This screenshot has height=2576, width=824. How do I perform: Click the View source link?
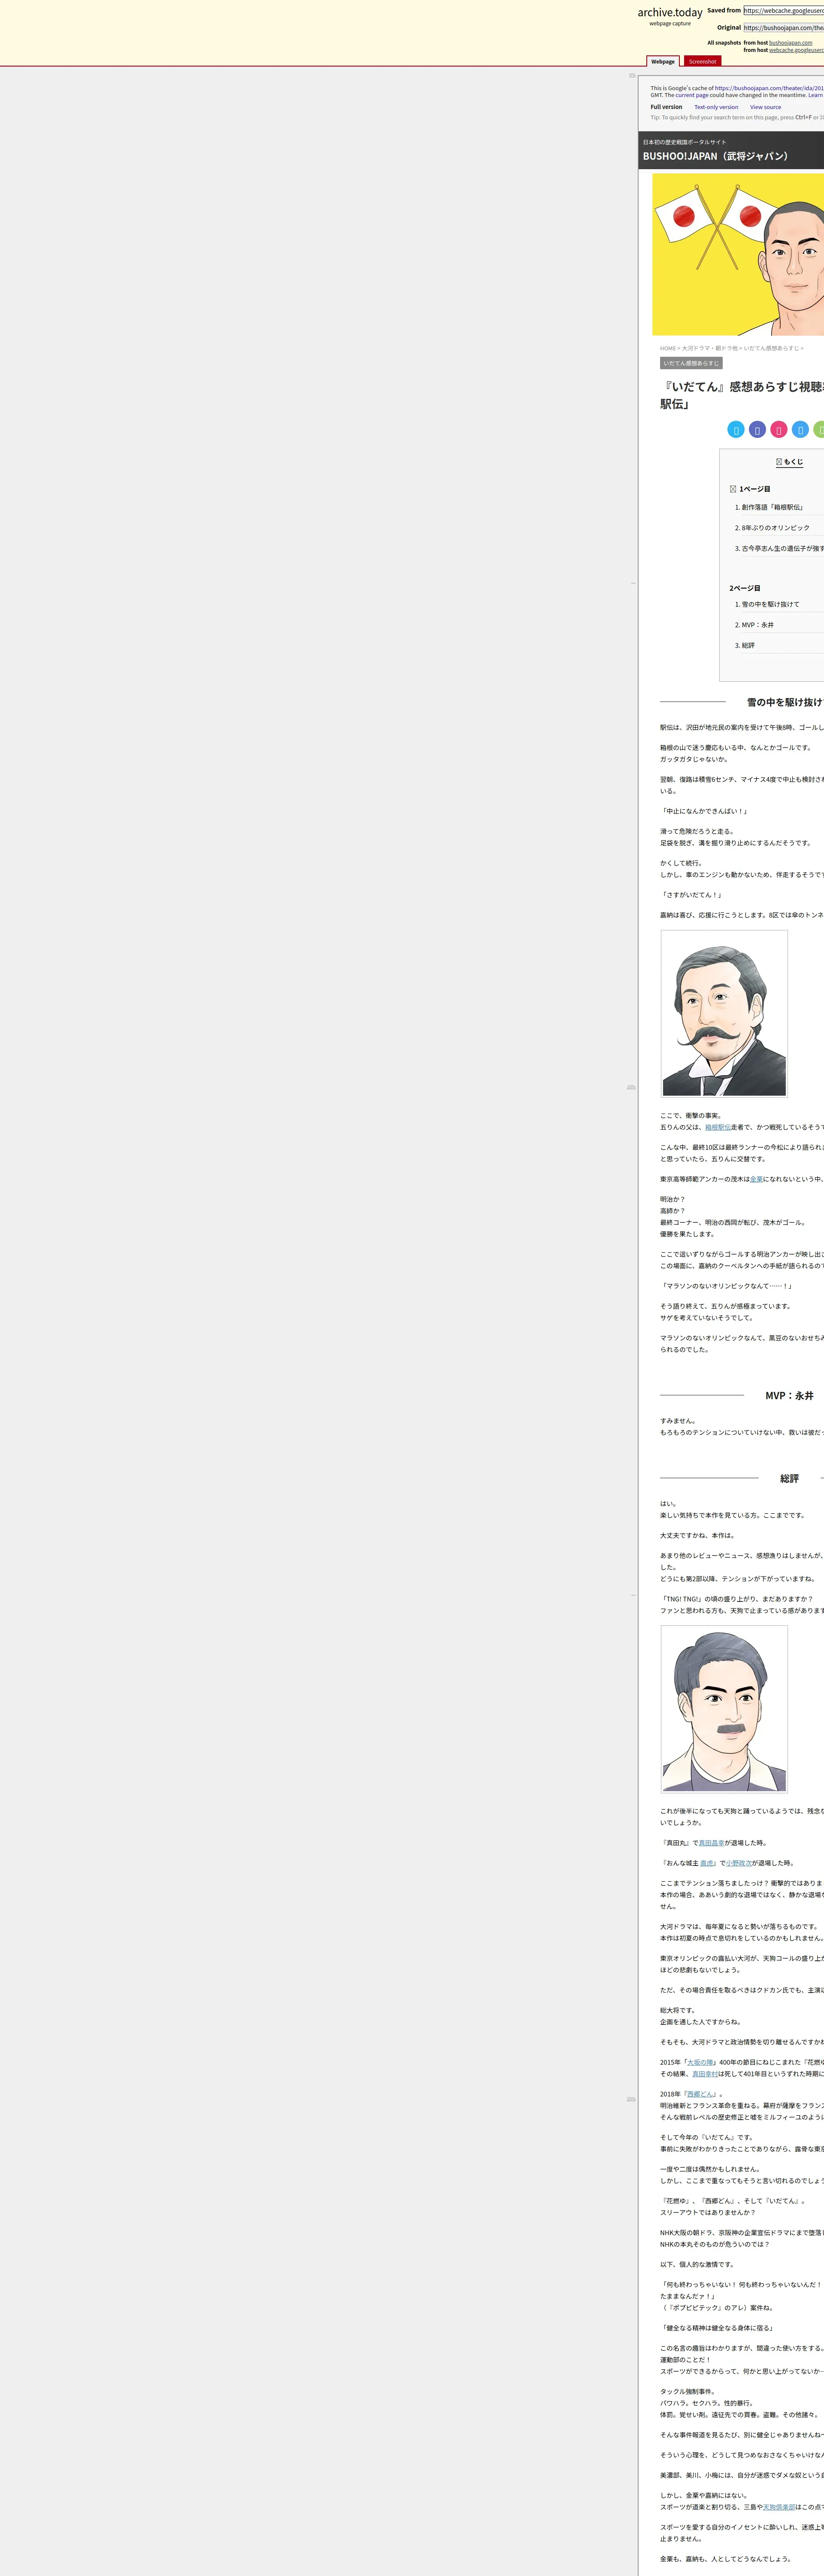(765, 107)
